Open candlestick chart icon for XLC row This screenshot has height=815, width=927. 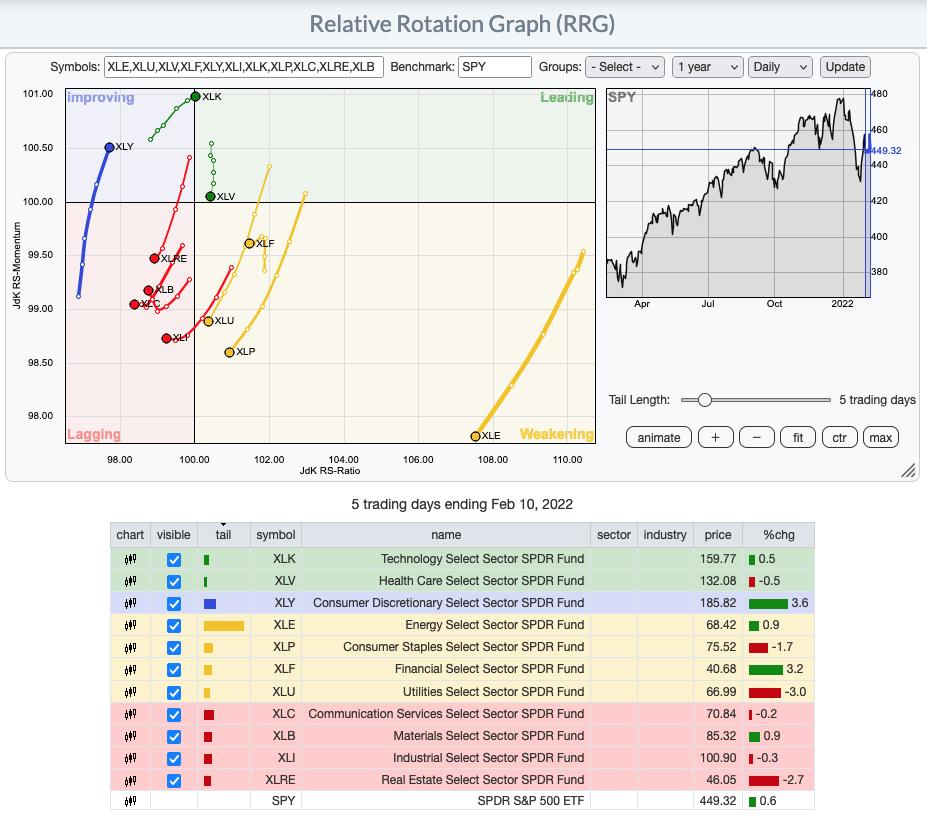[130, 714]
